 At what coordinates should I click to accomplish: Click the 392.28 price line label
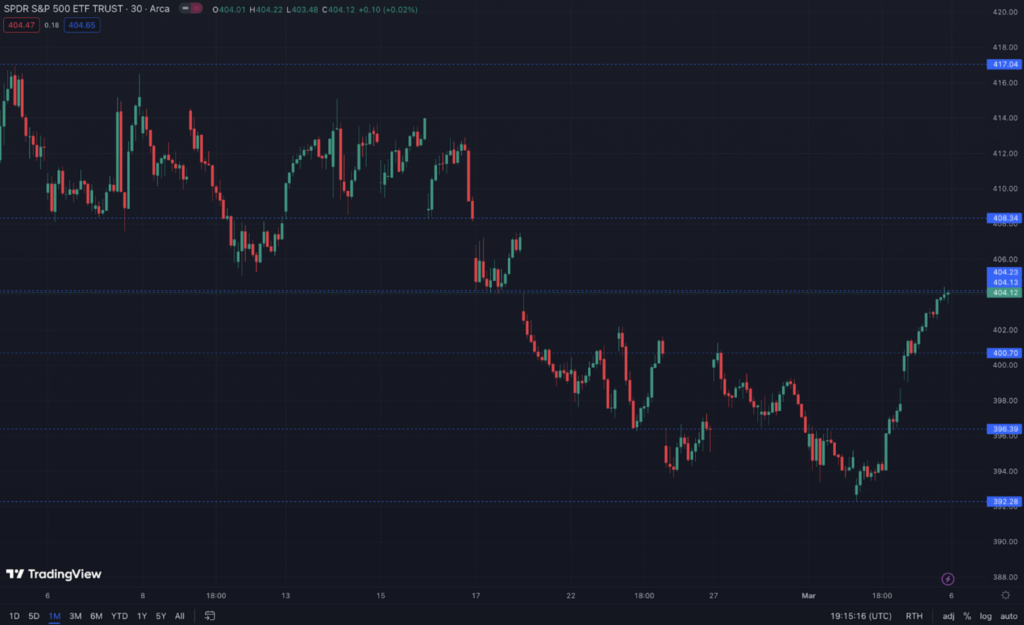coord(1004,502)
